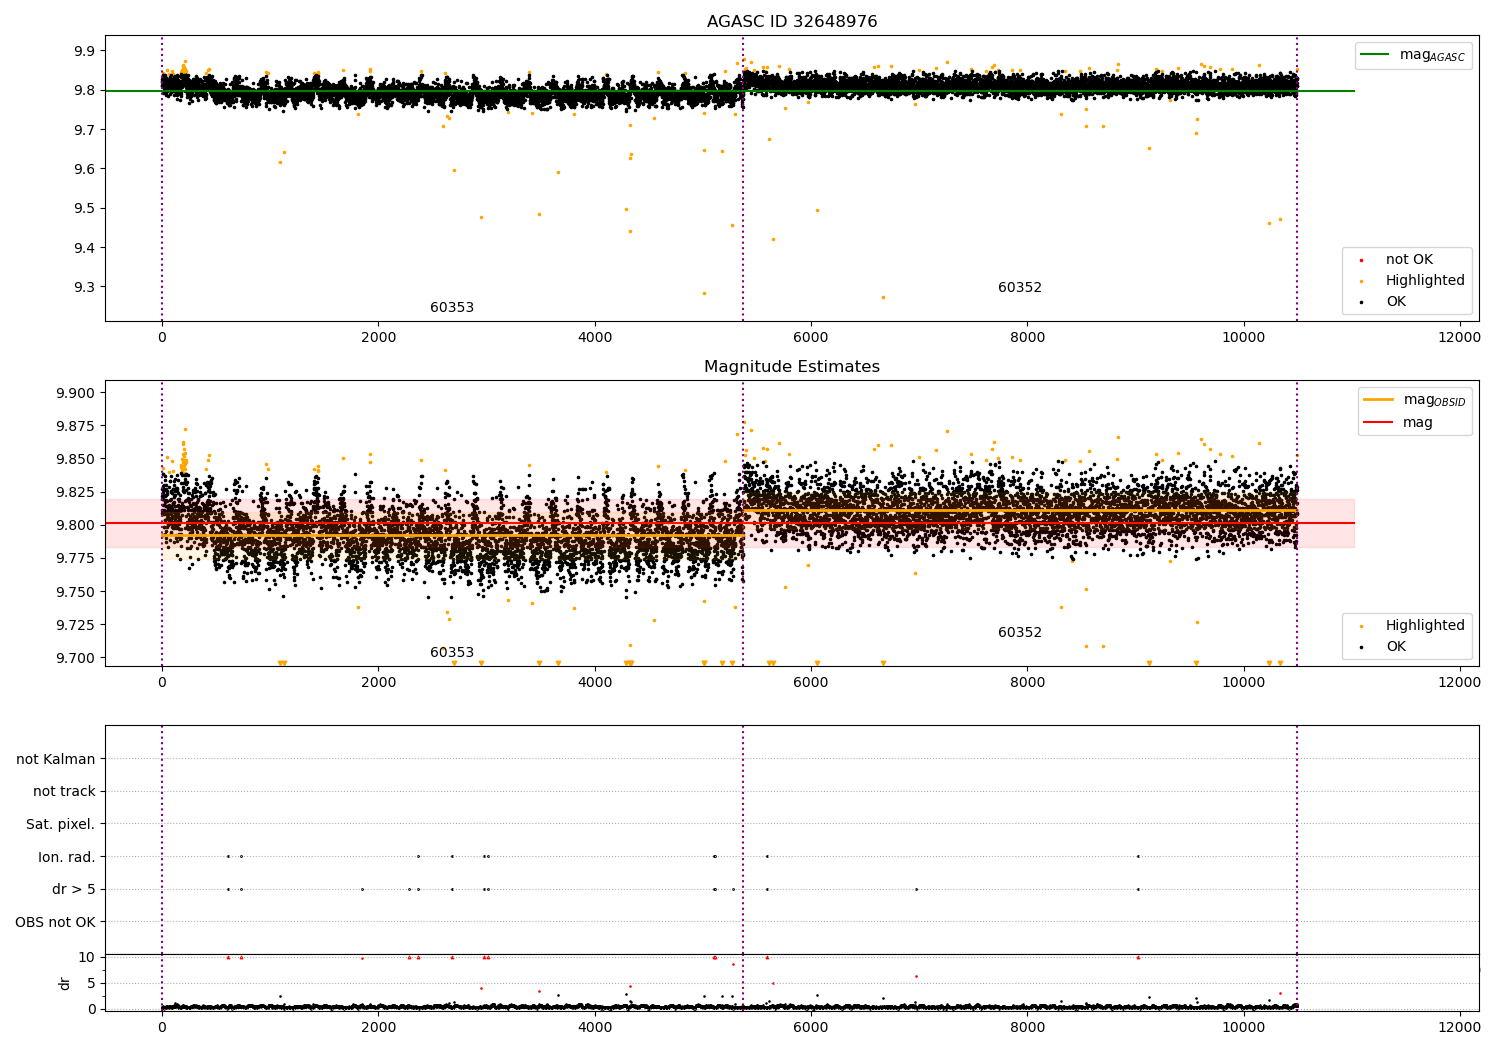1500x1050 pixels.
Task: Click "12000" x-tick under Magnitude Estimates plot
Action: click(x=1459, y=683)
